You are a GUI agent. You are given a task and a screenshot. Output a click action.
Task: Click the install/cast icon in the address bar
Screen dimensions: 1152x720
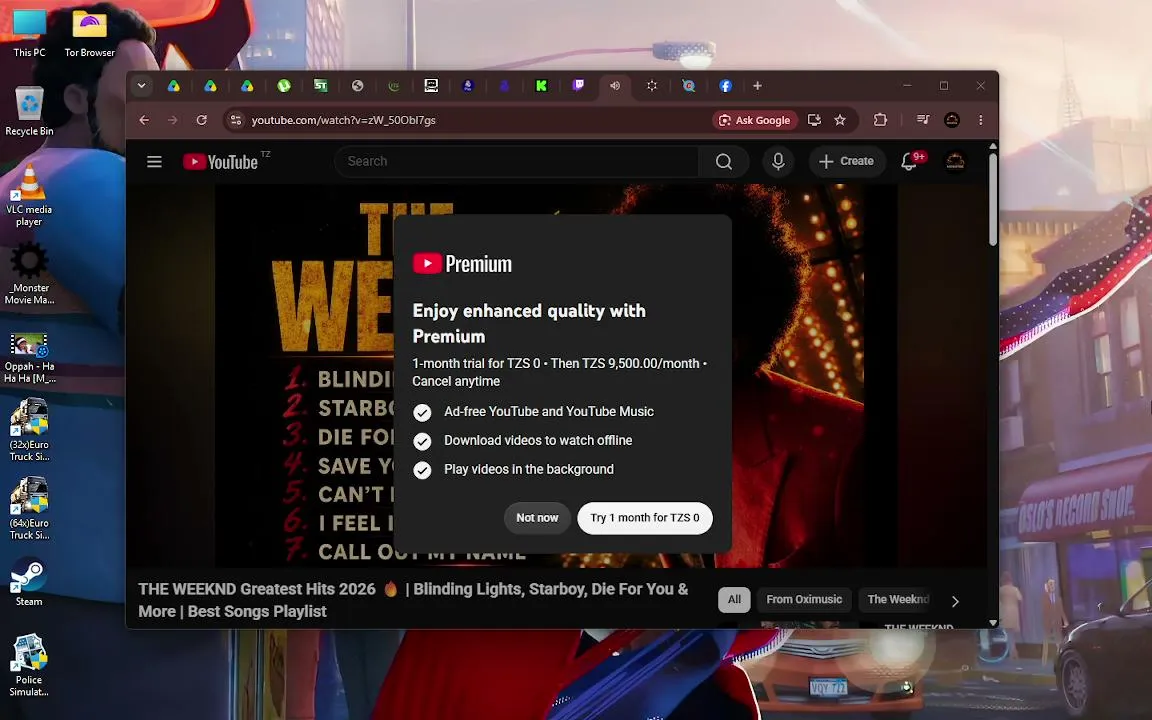click(x=814, y=120)
